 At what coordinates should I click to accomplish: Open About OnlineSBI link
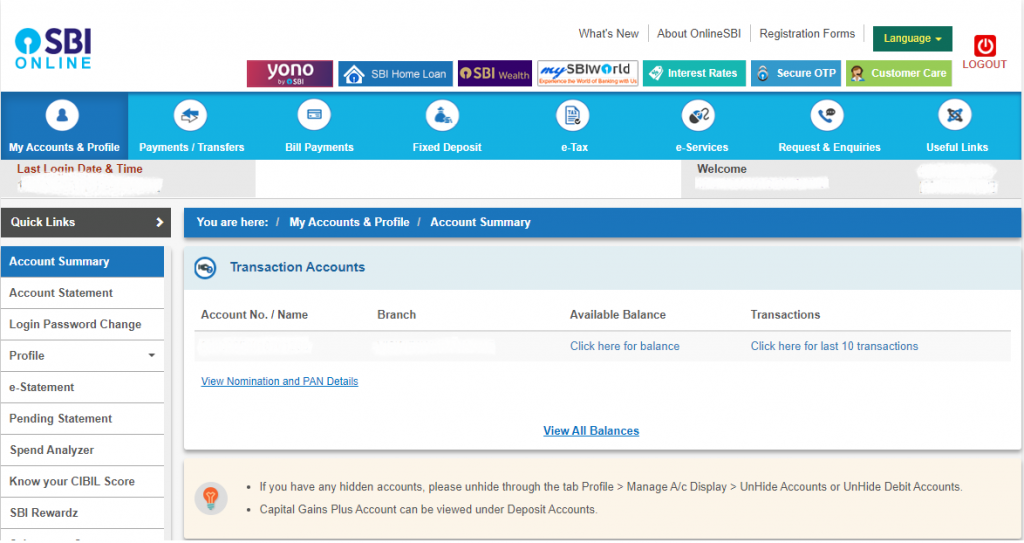pos(699,33)
